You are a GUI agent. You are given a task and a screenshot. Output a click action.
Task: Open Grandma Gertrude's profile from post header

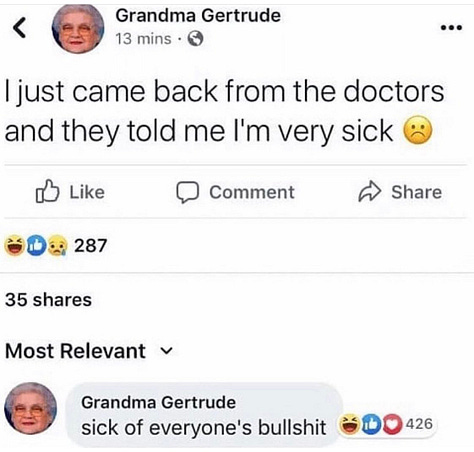point(198,15)
